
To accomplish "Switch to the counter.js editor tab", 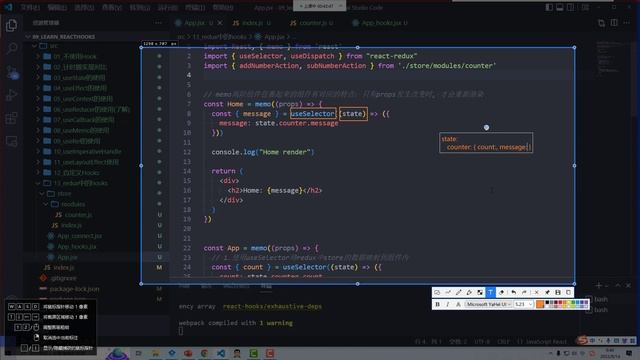I will click(x=312, y=23).
